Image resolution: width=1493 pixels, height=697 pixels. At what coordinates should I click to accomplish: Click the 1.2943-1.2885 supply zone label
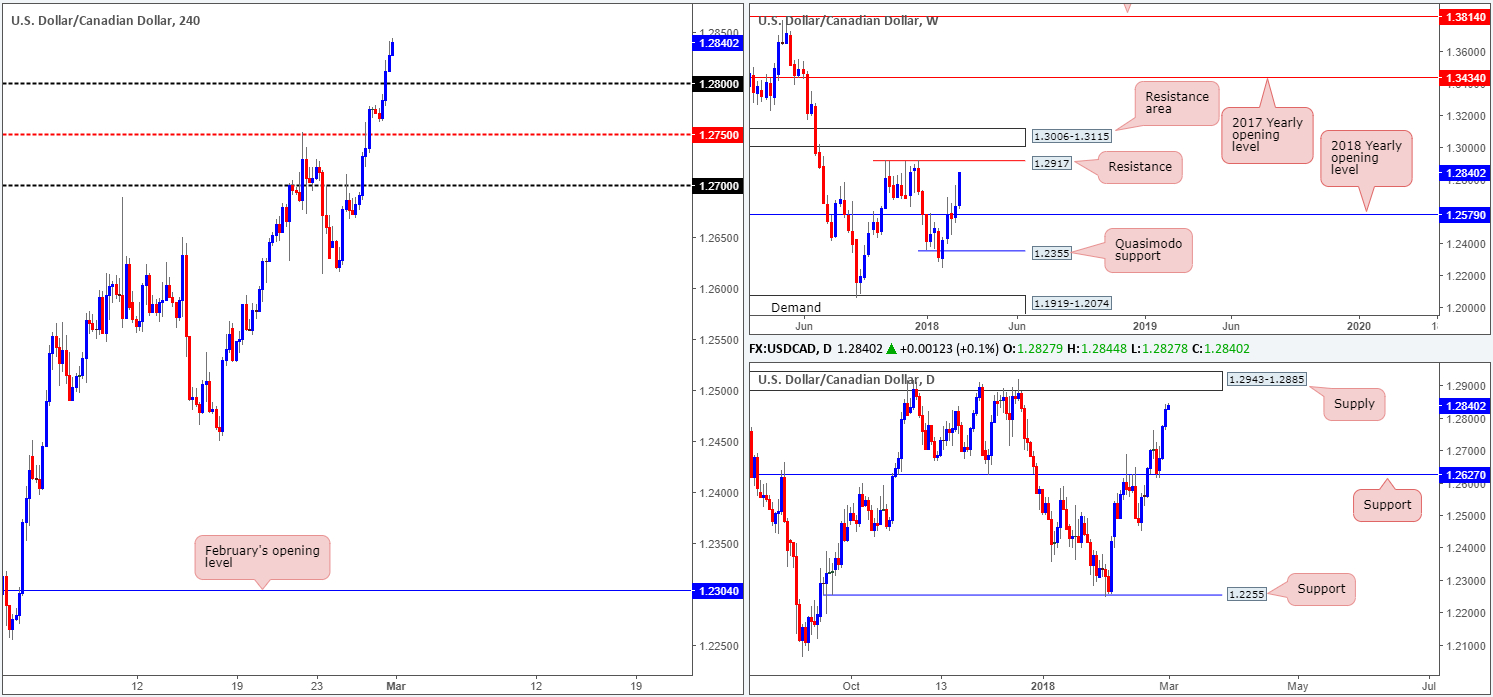tap(1266, 380)
